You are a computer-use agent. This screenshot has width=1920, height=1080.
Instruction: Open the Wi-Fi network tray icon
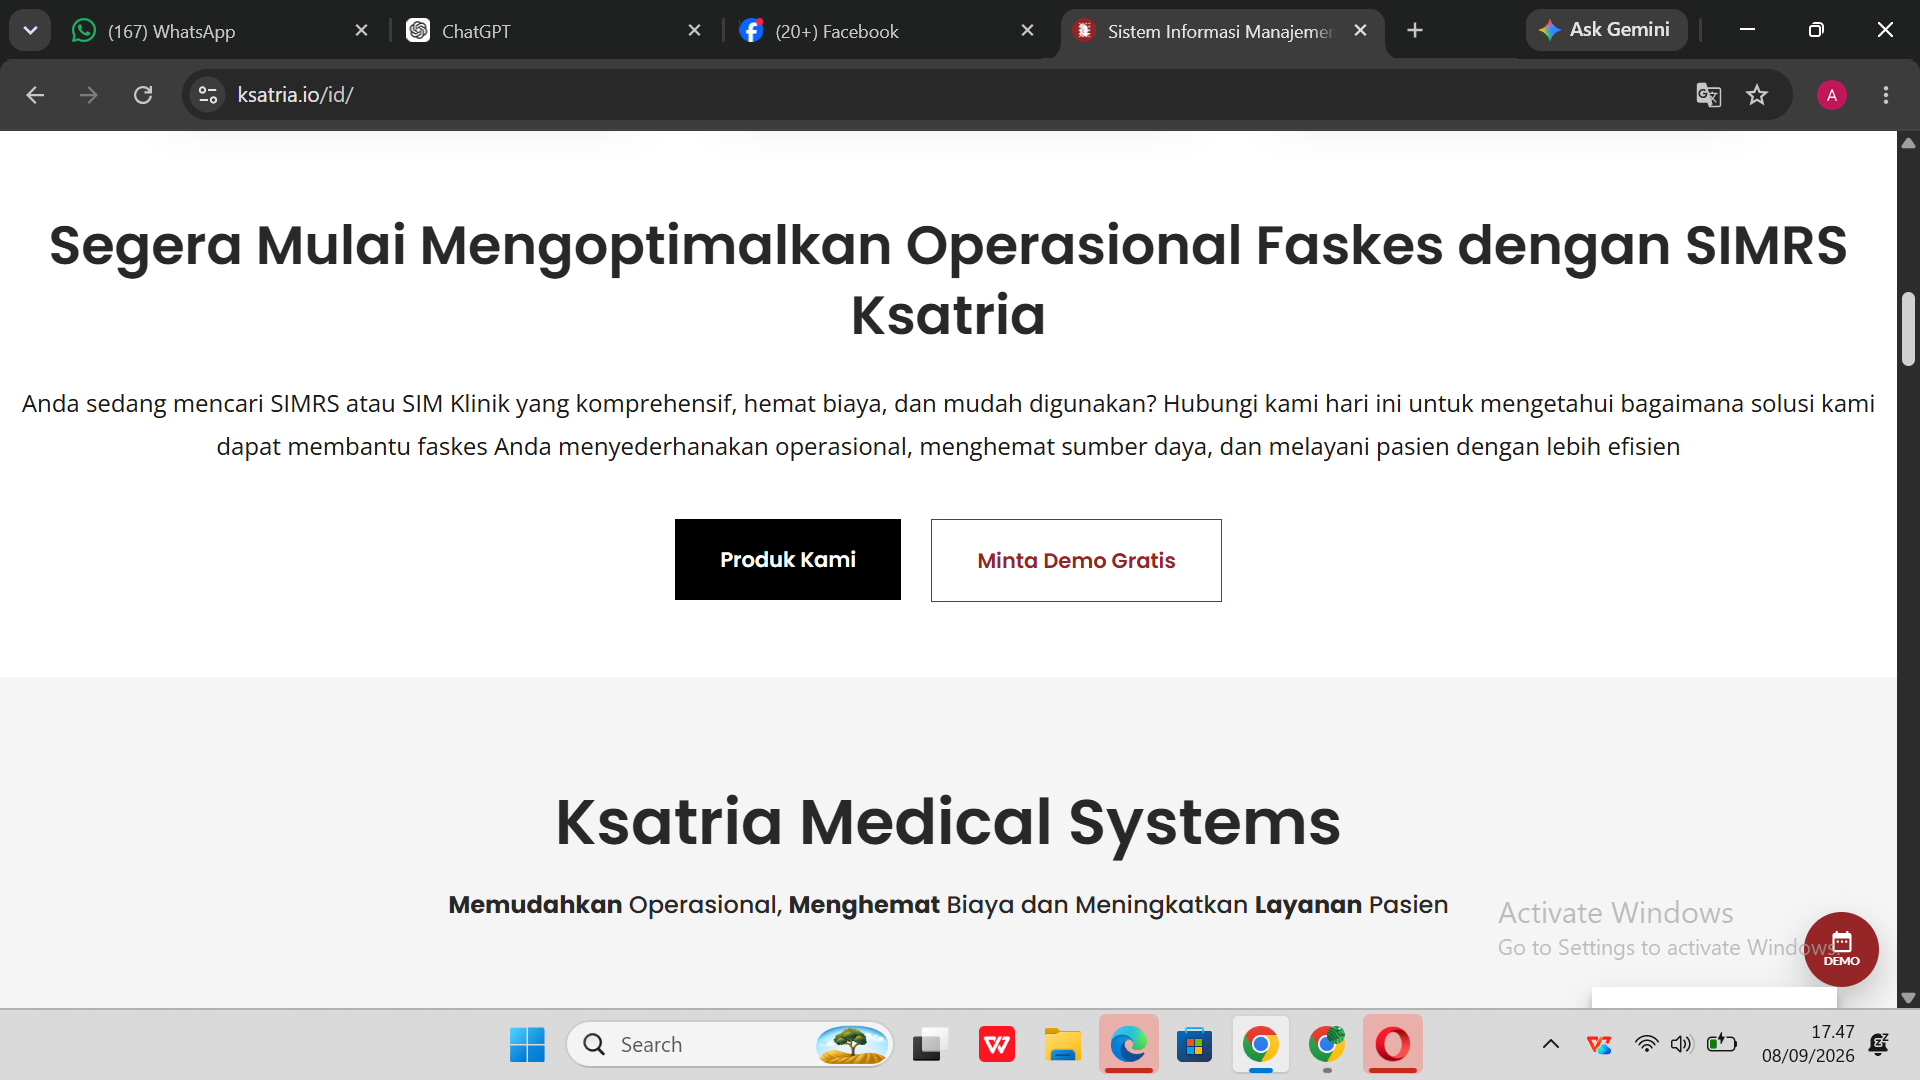pyautogui.click(x=1646, y=1045)
